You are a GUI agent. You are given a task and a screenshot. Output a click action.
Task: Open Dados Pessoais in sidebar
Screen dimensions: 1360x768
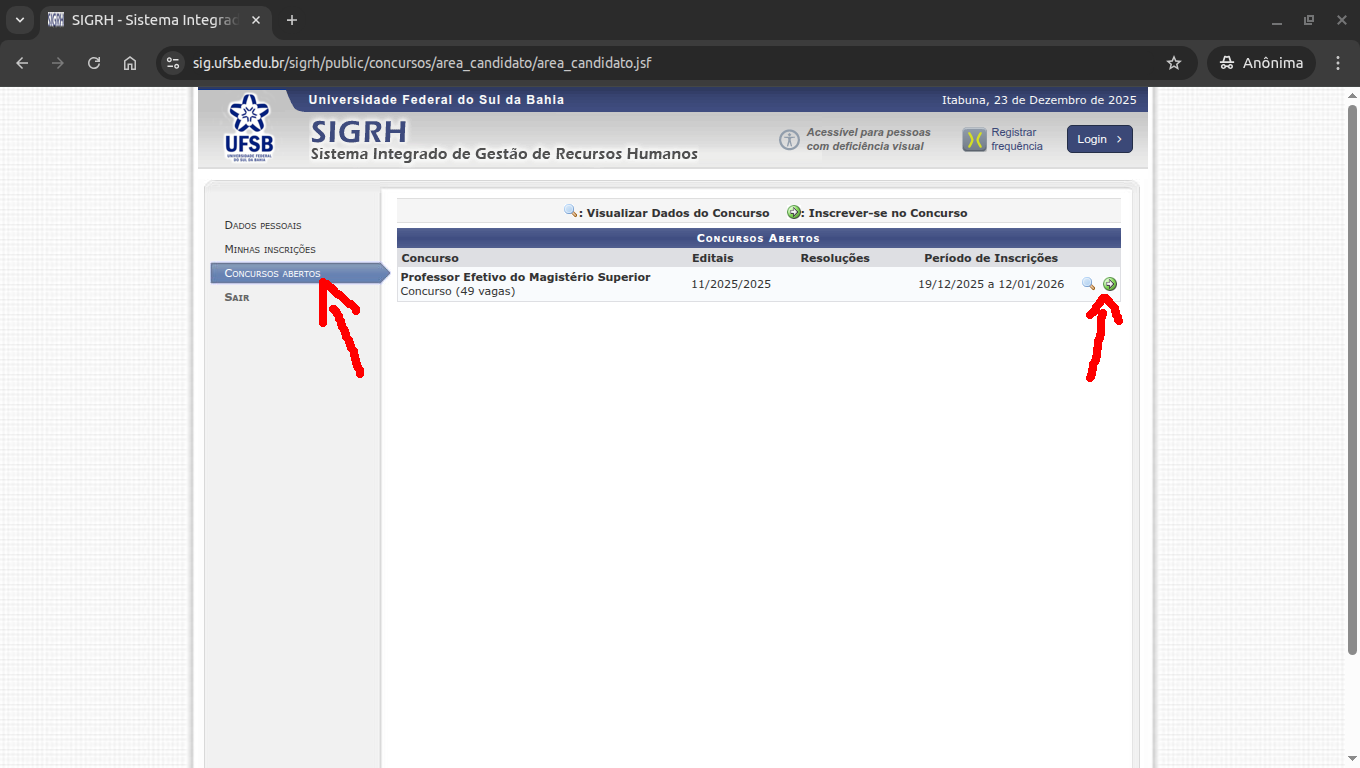click(x=263, y=225)
